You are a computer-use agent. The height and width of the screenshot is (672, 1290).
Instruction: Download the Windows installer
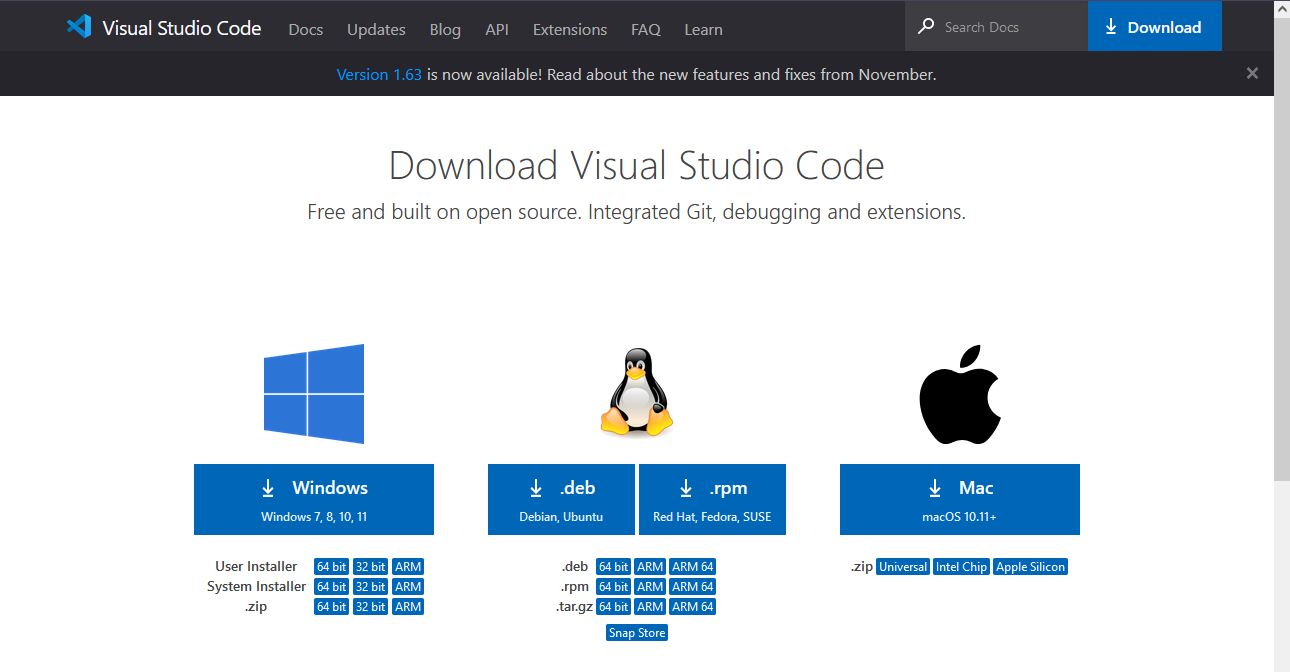[x=314, y=499]
